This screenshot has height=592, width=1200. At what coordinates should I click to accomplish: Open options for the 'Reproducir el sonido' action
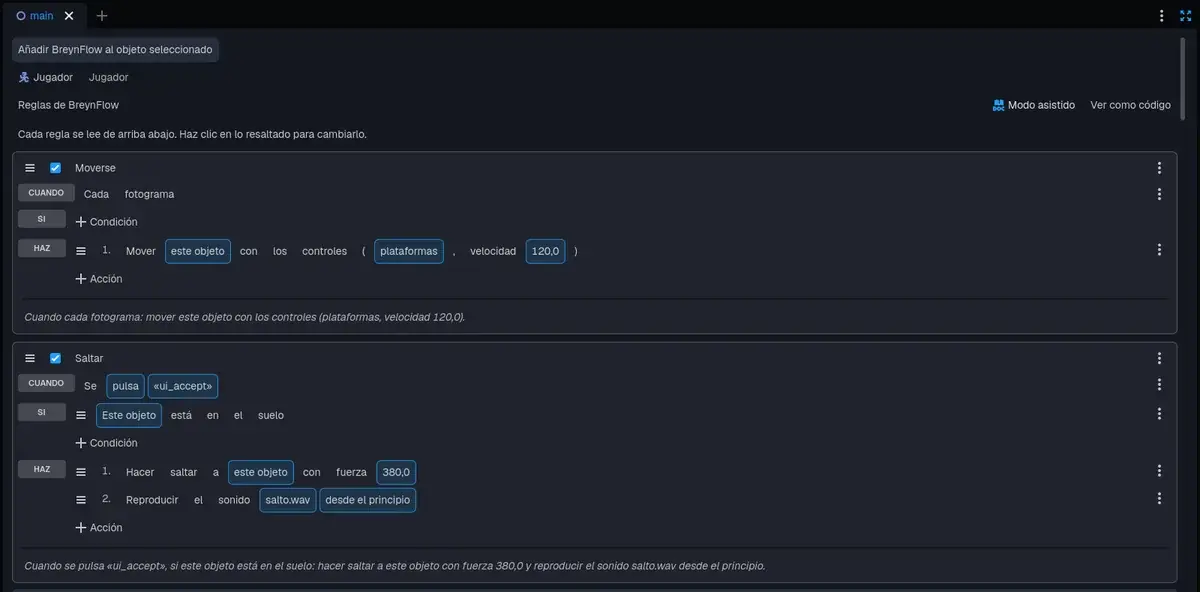(1159, 498)
